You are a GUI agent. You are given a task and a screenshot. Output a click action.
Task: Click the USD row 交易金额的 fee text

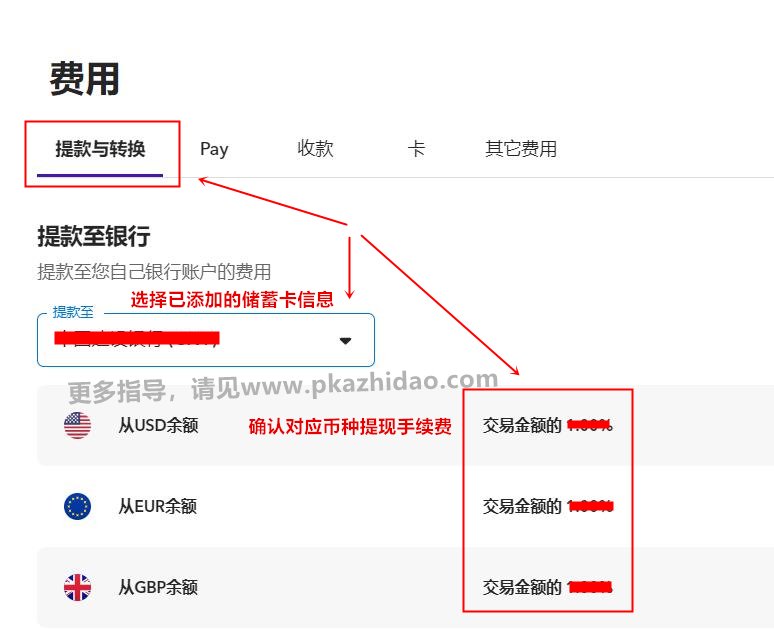pyautogui.click(x=548, y=425)
